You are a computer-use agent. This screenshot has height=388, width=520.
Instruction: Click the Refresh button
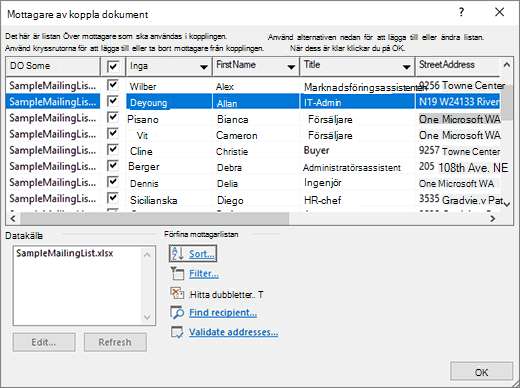coord(115,342)
